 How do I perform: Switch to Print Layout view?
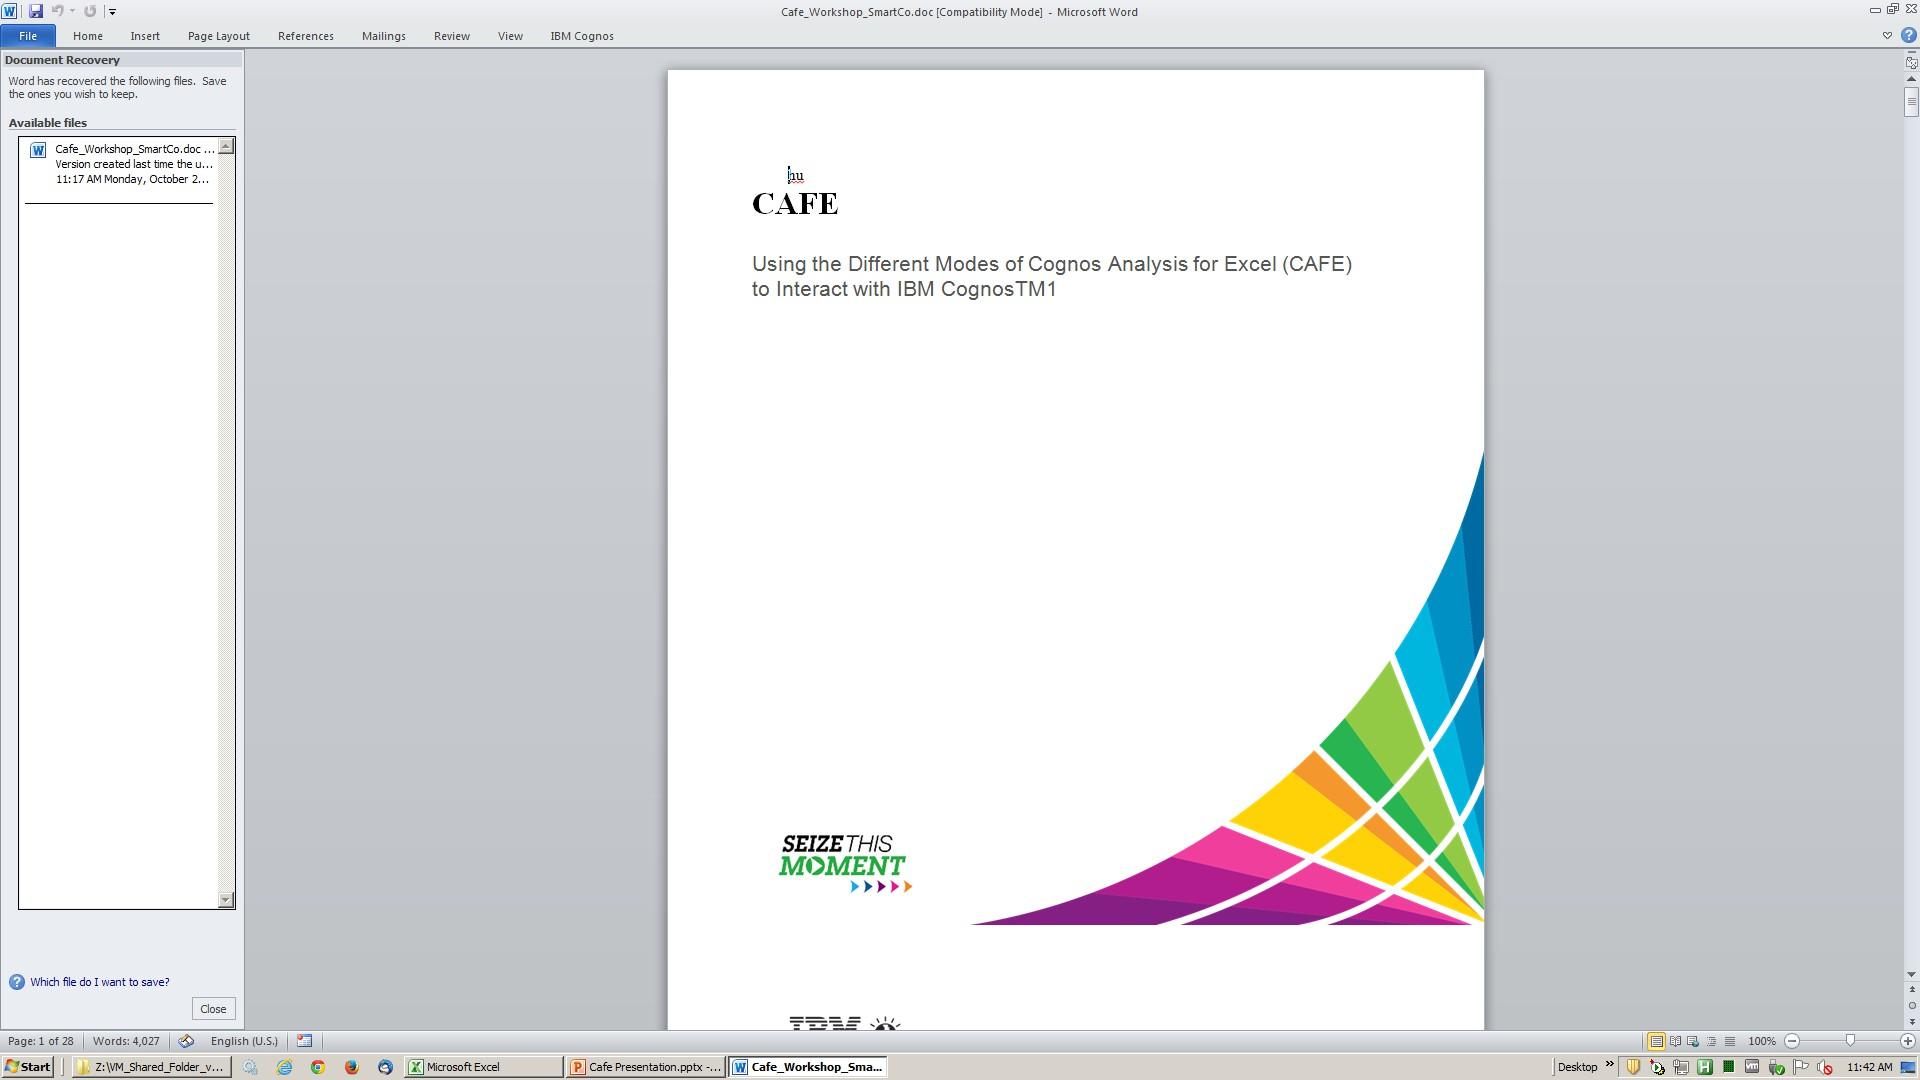tap(1656, 1041)
